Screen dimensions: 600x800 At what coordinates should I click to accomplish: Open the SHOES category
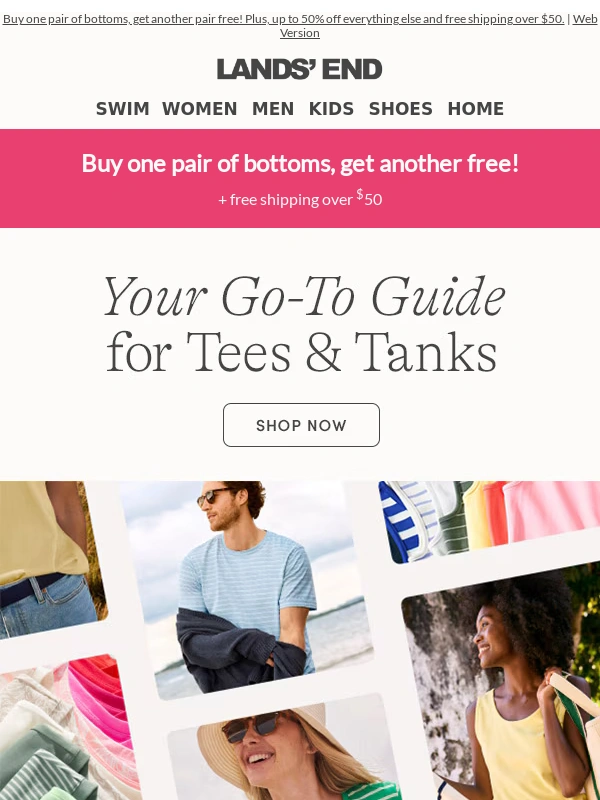tap(401, 109)
